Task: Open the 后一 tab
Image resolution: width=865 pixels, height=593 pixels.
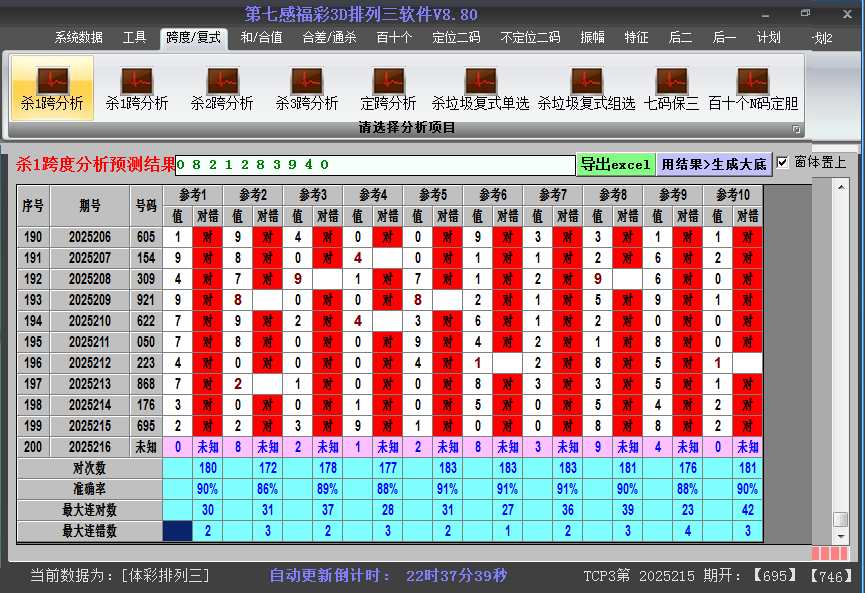Action: 724,38
